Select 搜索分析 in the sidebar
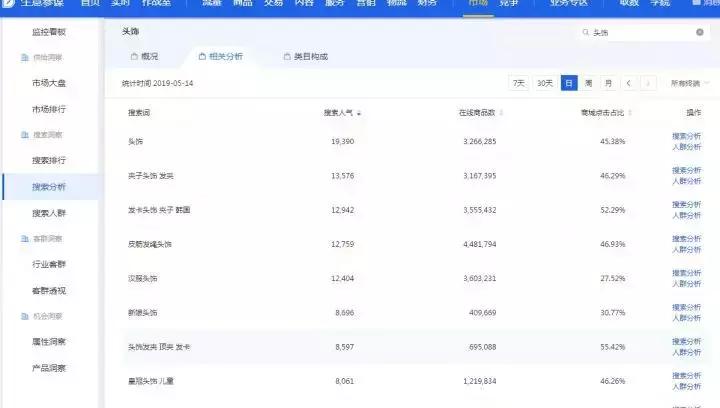Screen dimensions: 720x408 click(x=49, y=187)
